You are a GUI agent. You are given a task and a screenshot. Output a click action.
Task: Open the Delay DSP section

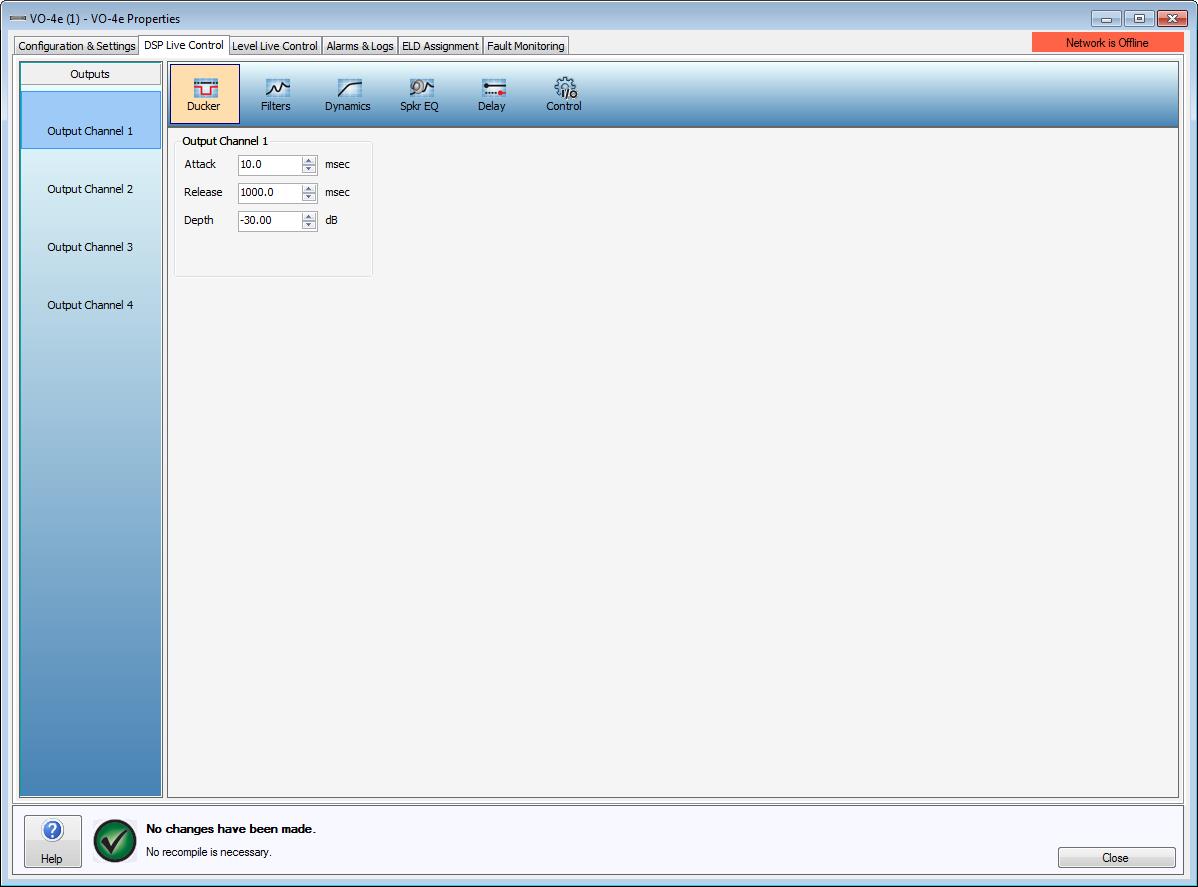pyautogui.click(x=491, y=94)
